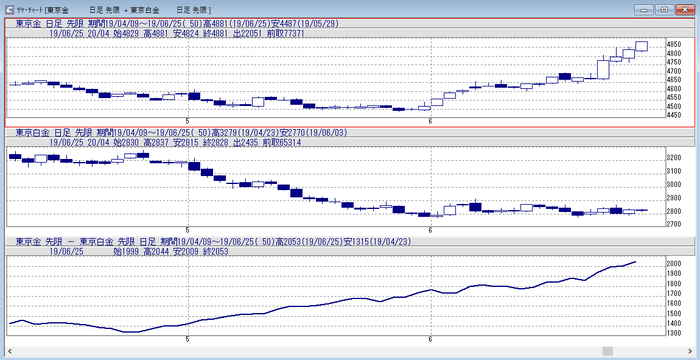Close the chart window
This screenshot has width=700, height=360.
685,9
